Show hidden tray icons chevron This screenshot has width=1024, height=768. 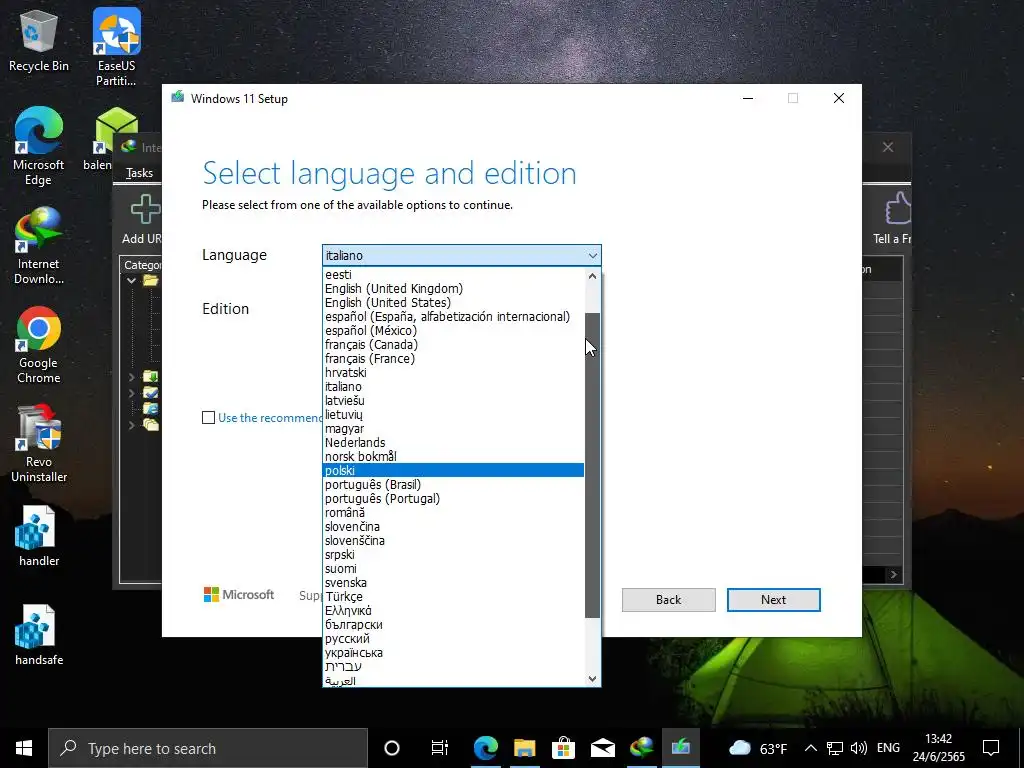tap(810, 748)
